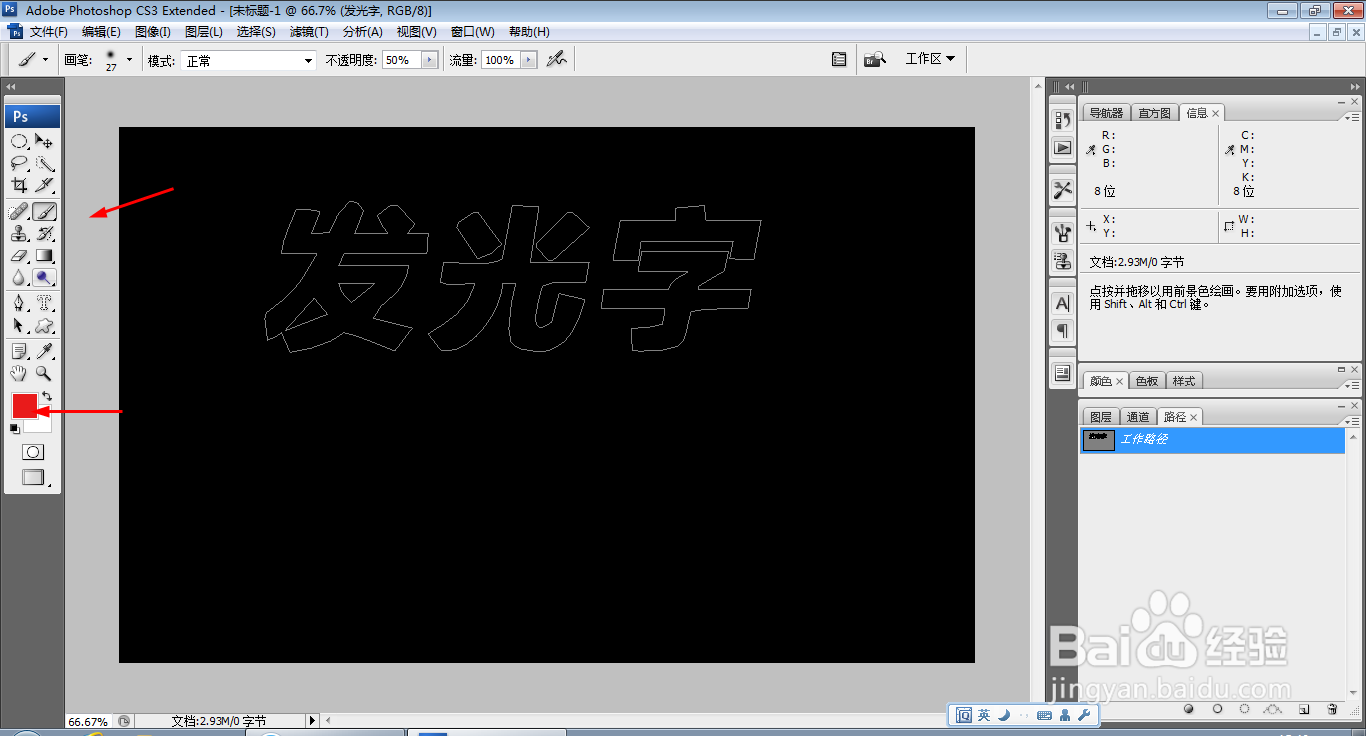
Task: Change the screen mode button
Action: (33, 478)
